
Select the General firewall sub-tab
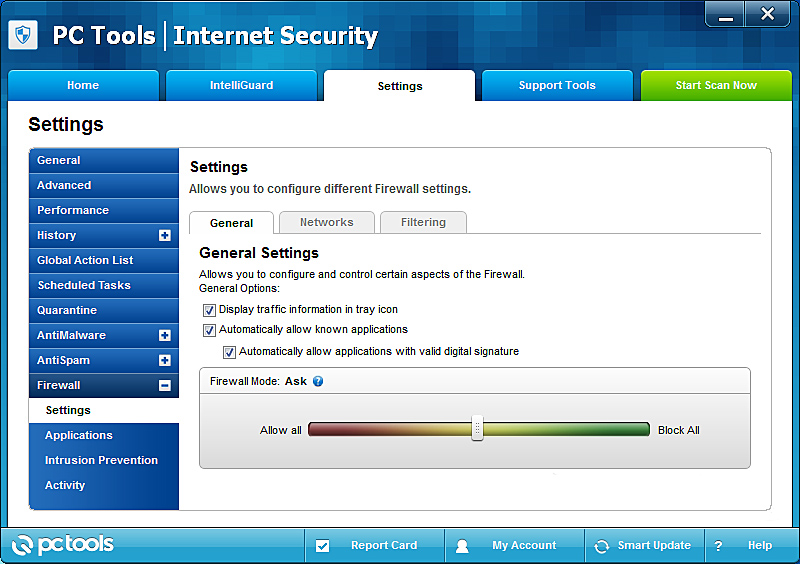click(x=231, y=223)
